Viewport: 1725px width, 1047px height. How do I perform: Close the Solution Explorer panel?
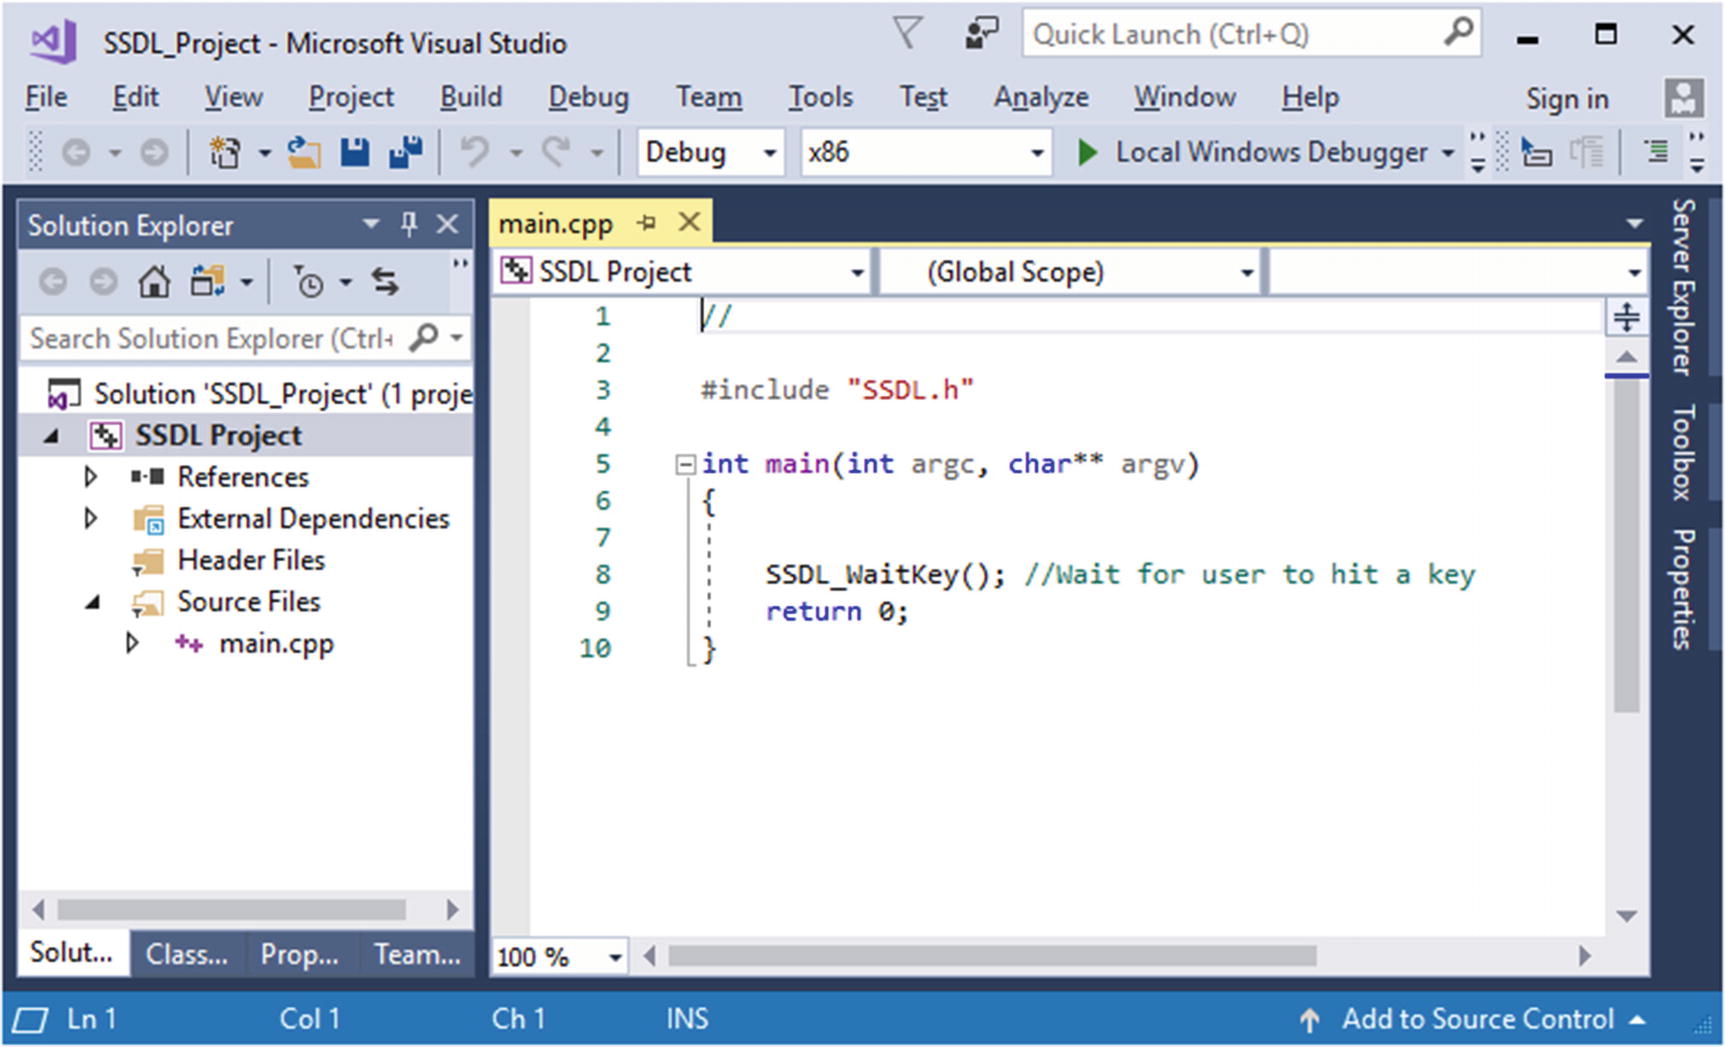pyautogui.click(x=447, y=224)
